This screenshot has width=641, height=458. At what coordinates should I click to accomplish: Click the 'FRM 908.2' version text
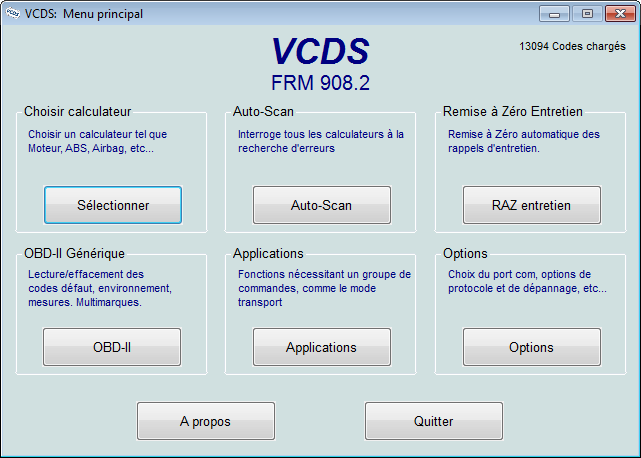[x=320, y=83]
